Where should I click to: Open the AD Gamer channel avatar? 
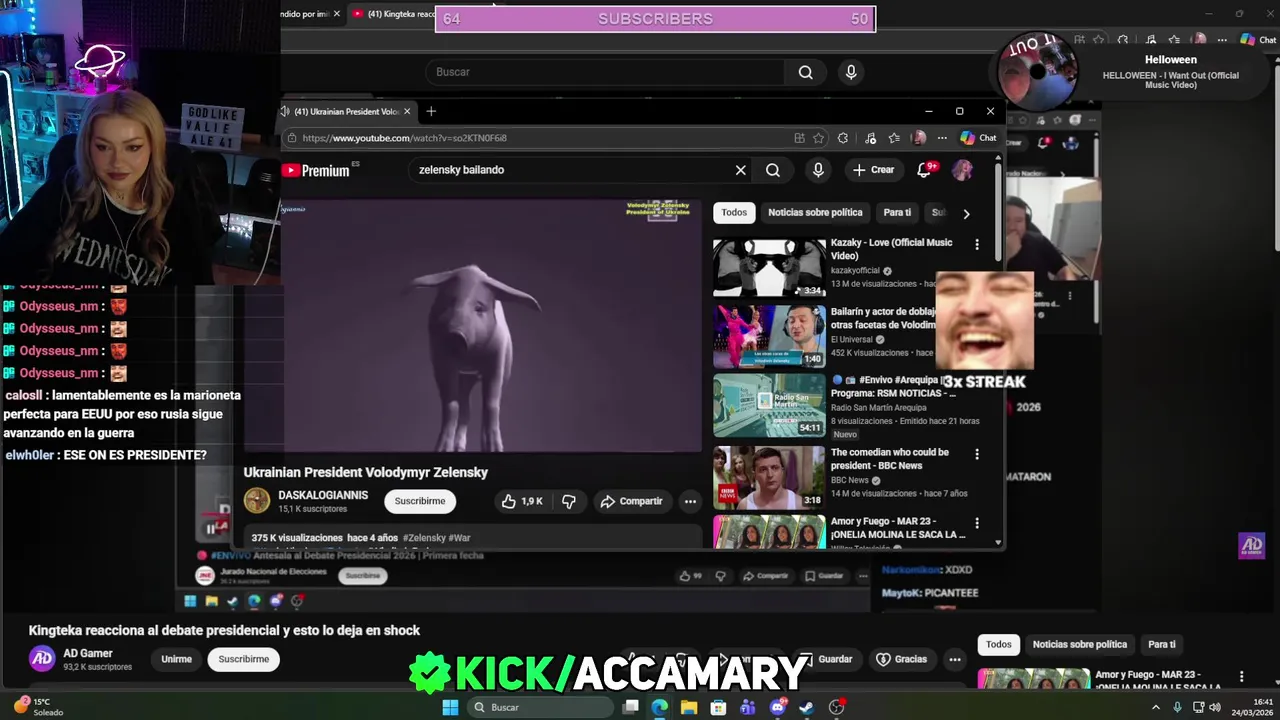(42, 658)
